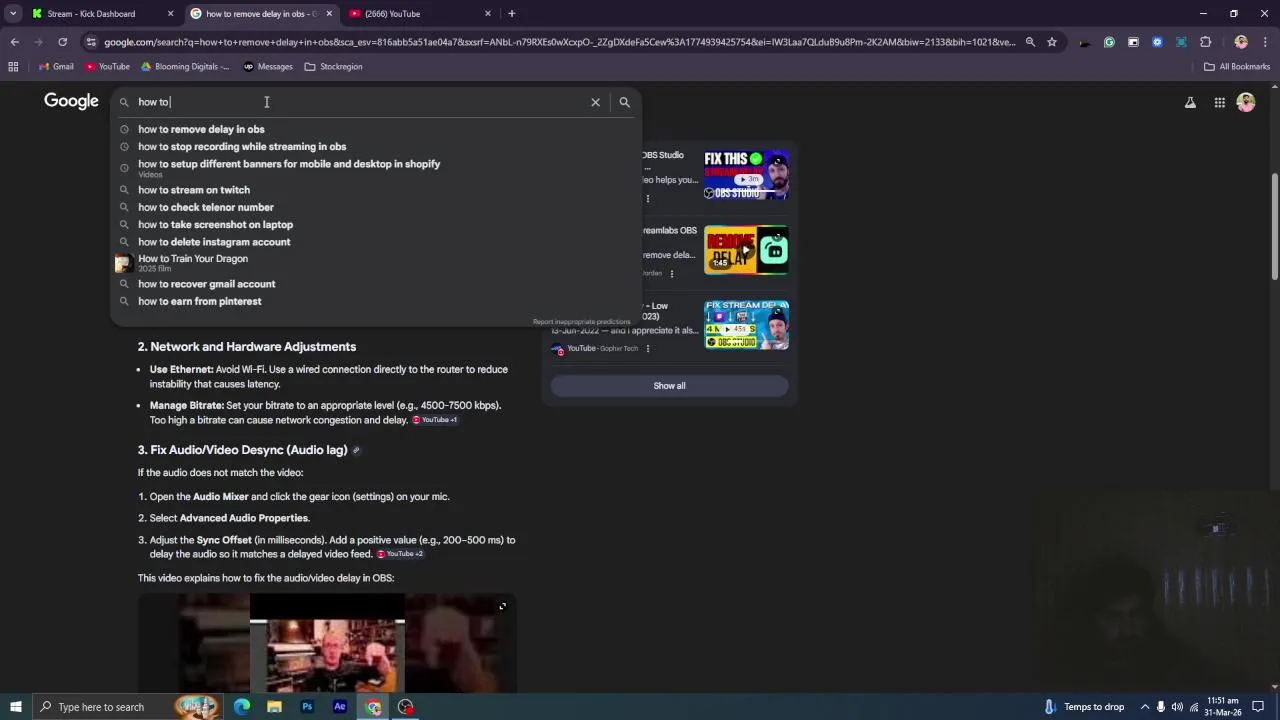1280x720 pixels.
Task: Click inside the Google search field
Action: coord(360,102)
